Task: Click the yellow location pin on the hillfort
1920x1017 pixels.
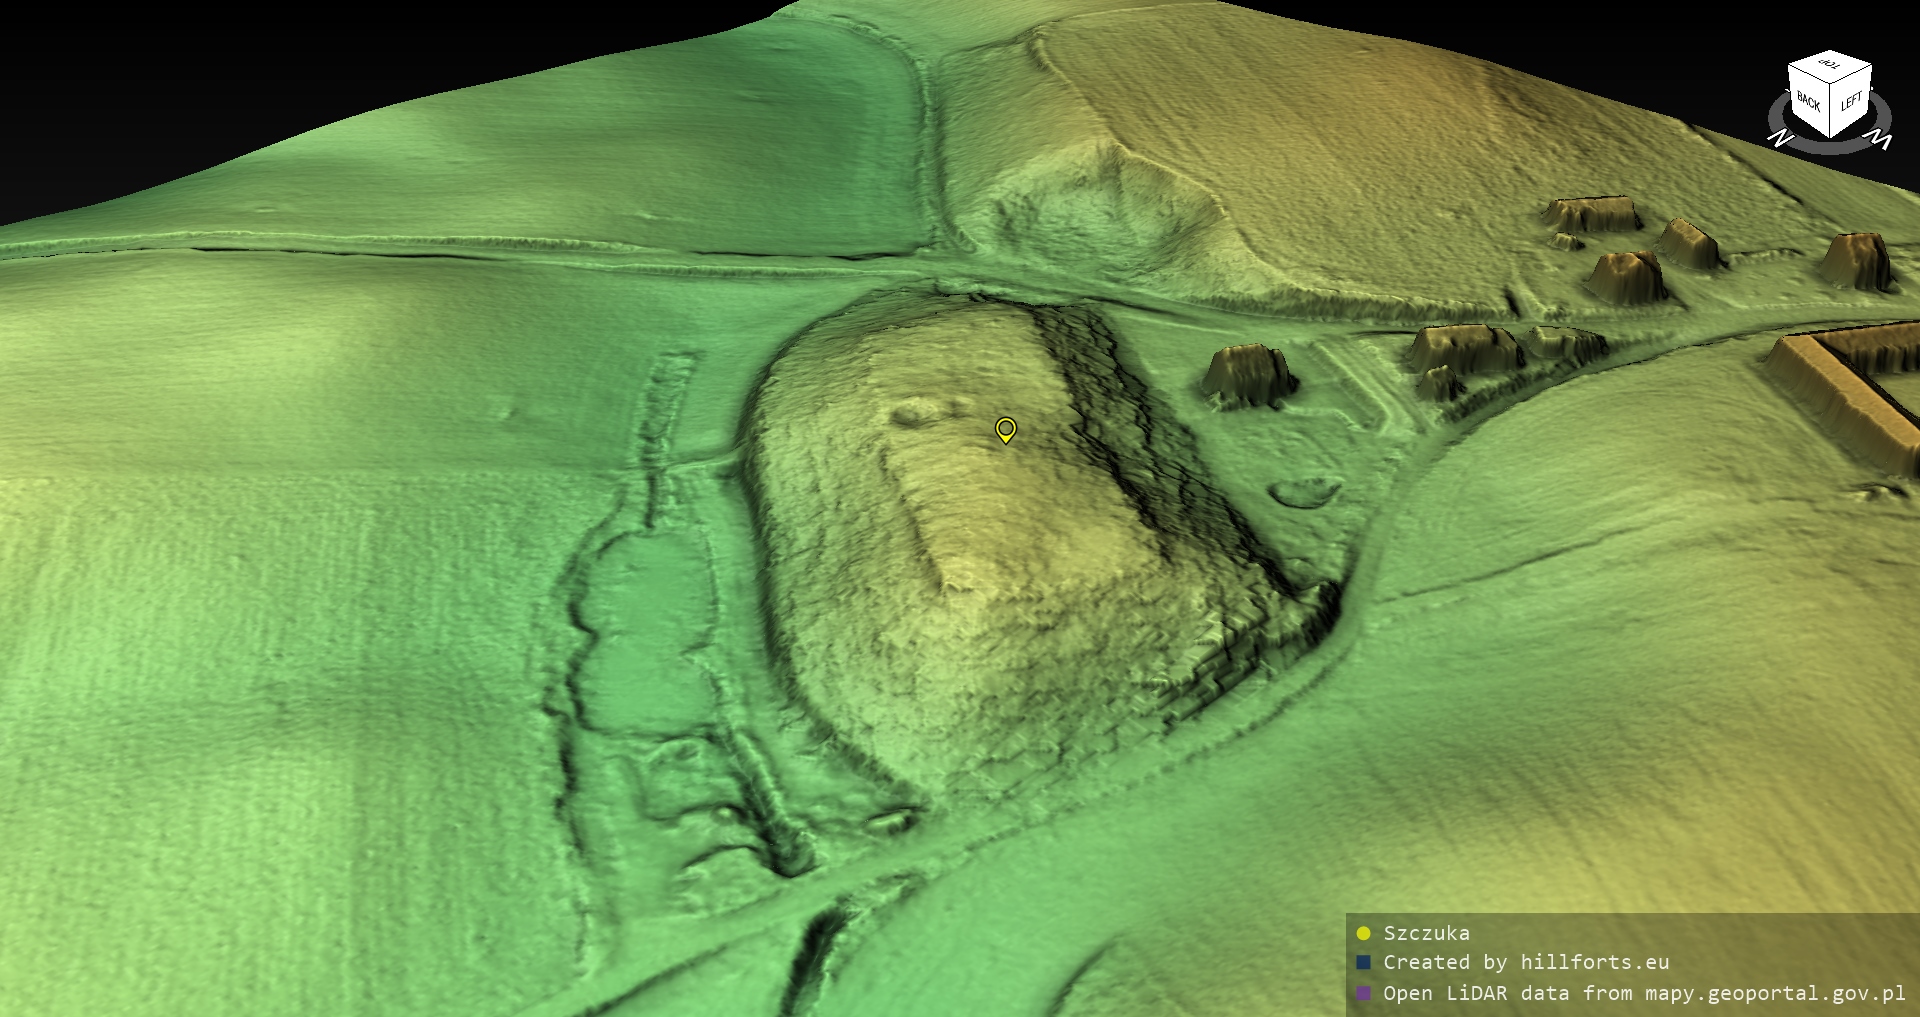Action: 1006,429
